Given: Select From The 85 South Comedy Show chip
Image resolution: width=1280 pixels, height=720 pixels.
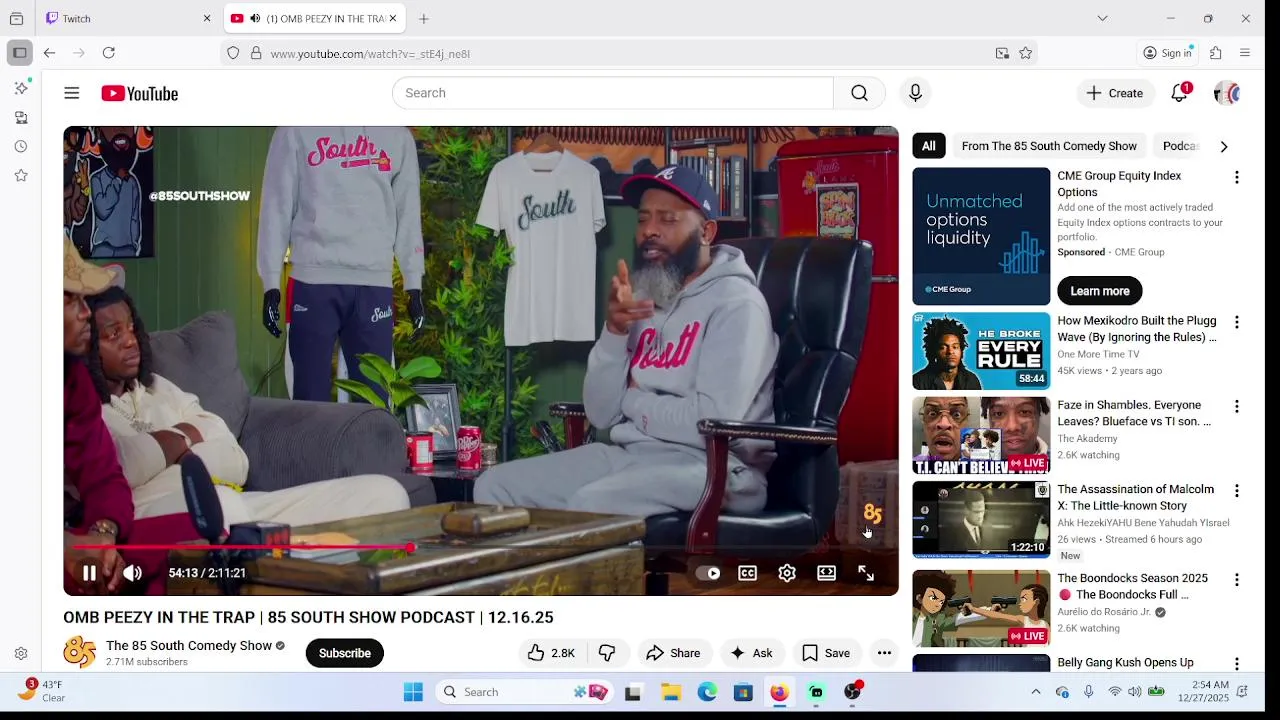Looking at the screenshot, I should tap(1049, 146).
